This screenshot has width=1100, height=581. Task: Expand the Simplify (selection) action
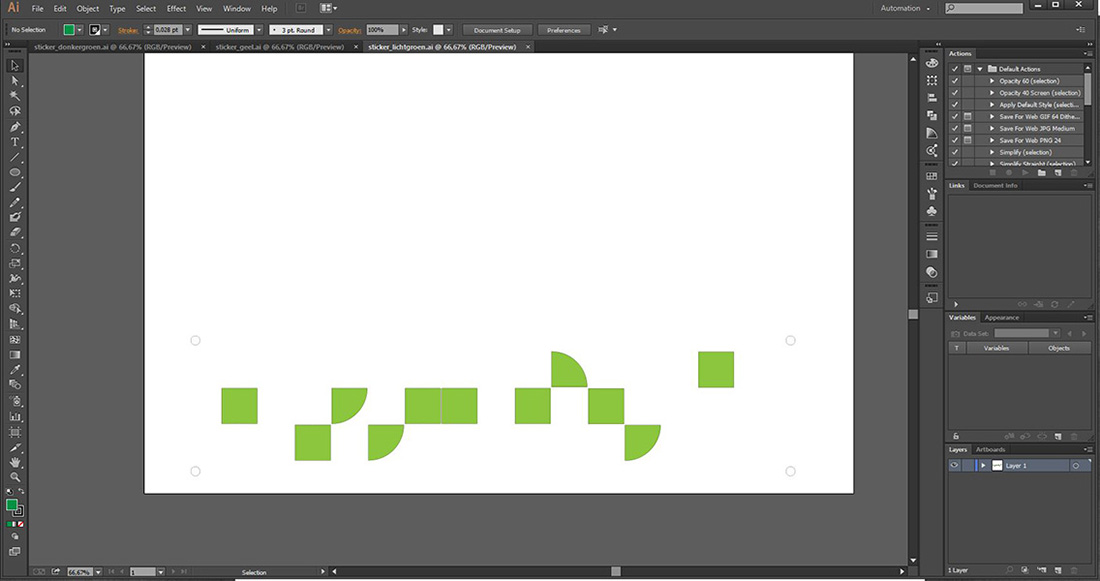pos(992,152)
